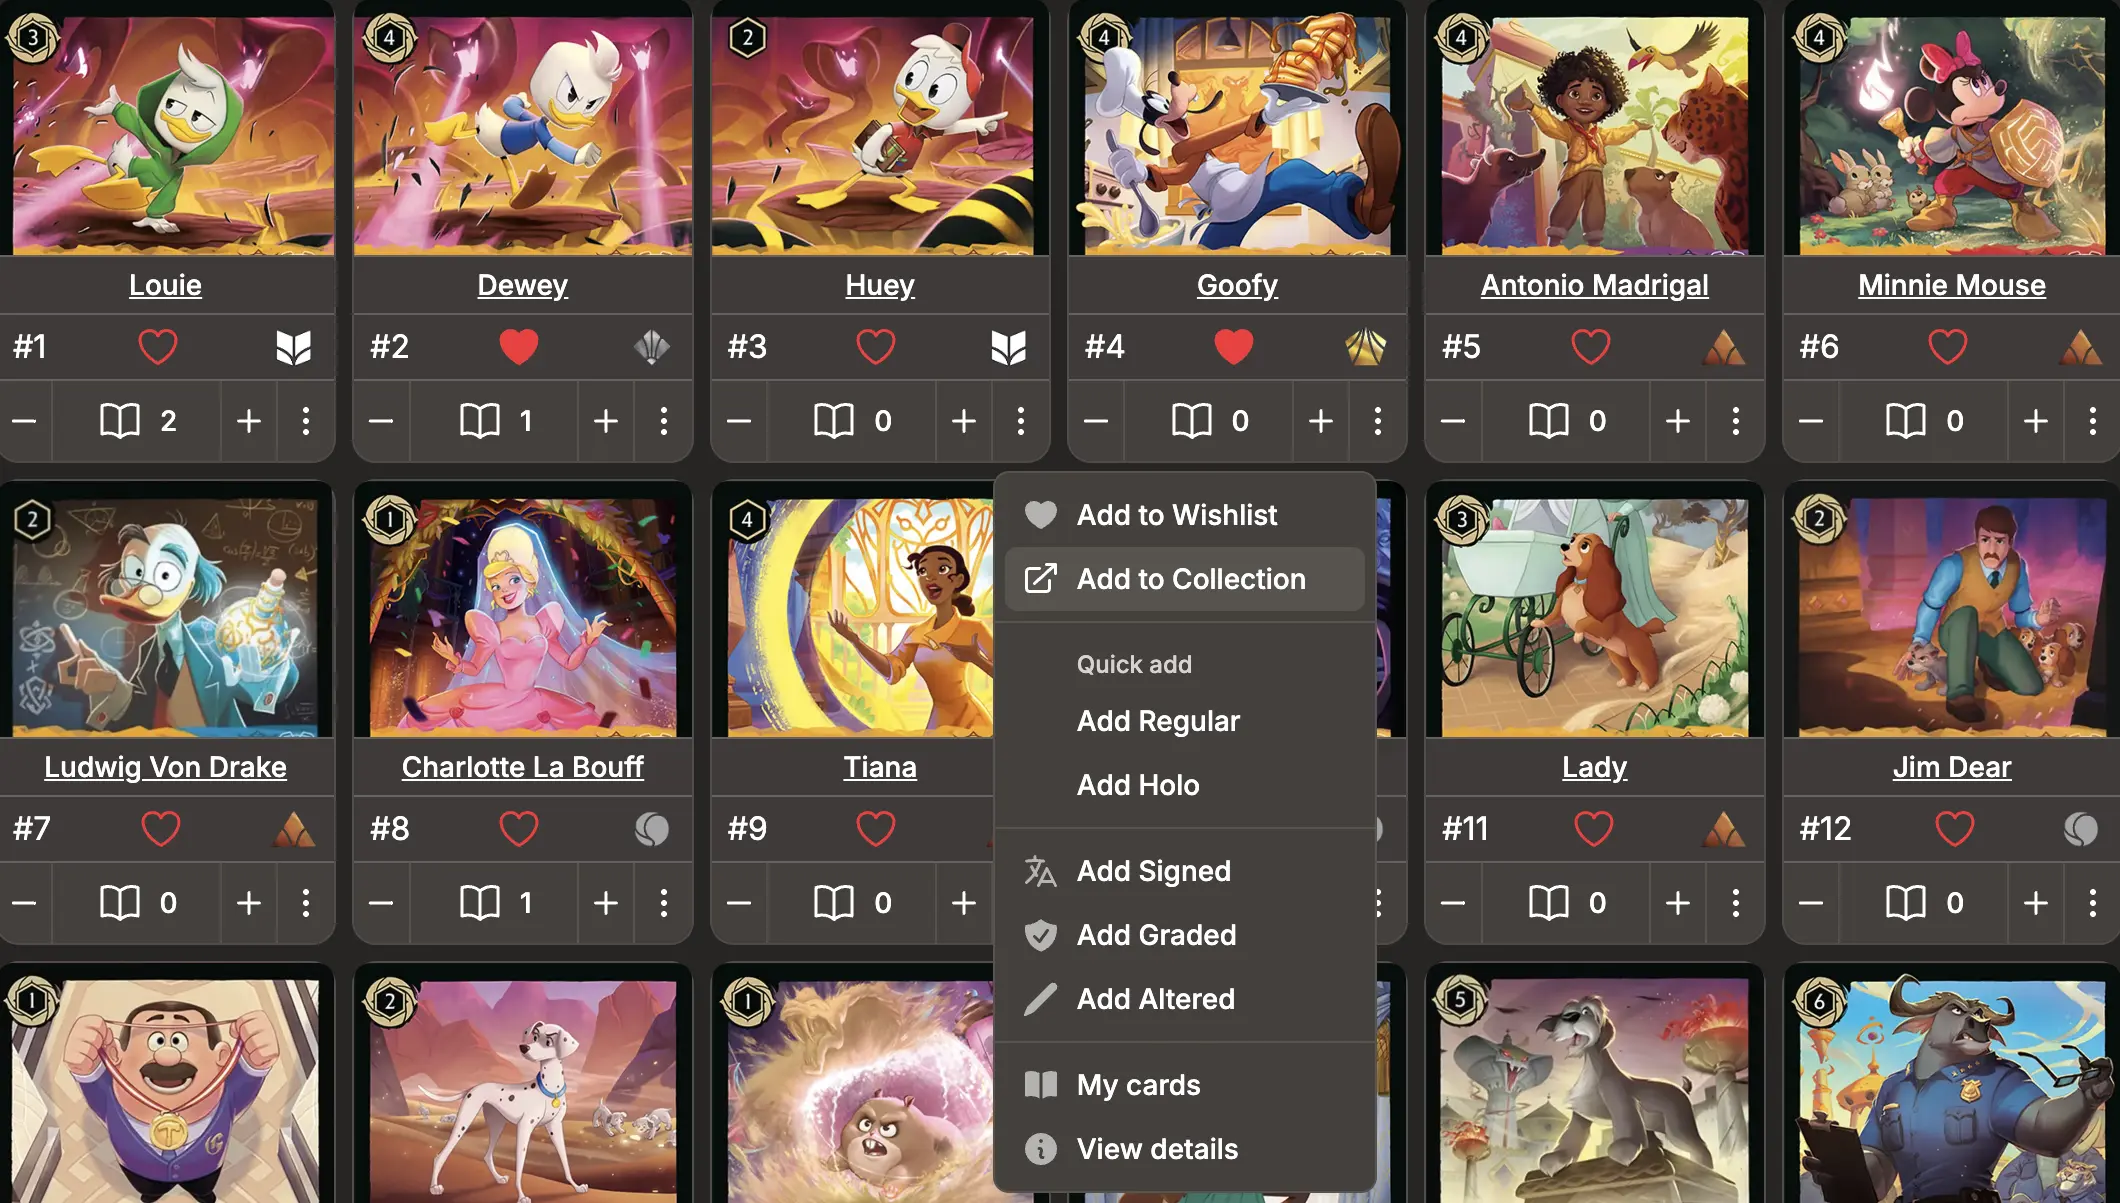Click the rarity icon on Goofy card
Image resolution: width=2120 pixels, height=1203 pixels.
[x=1365, y=347]
